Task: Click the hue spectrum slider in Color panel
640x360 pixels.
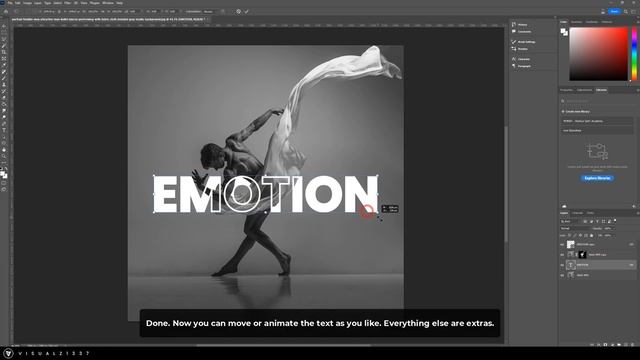Action: coord(634,54)
